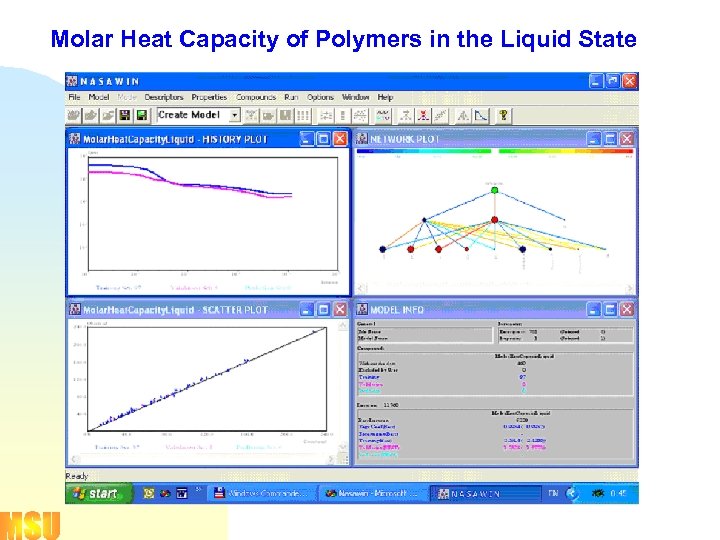Click the greyed grid columns toolbar icon
The image size is (720, 540).
click(x=303, y=115)
